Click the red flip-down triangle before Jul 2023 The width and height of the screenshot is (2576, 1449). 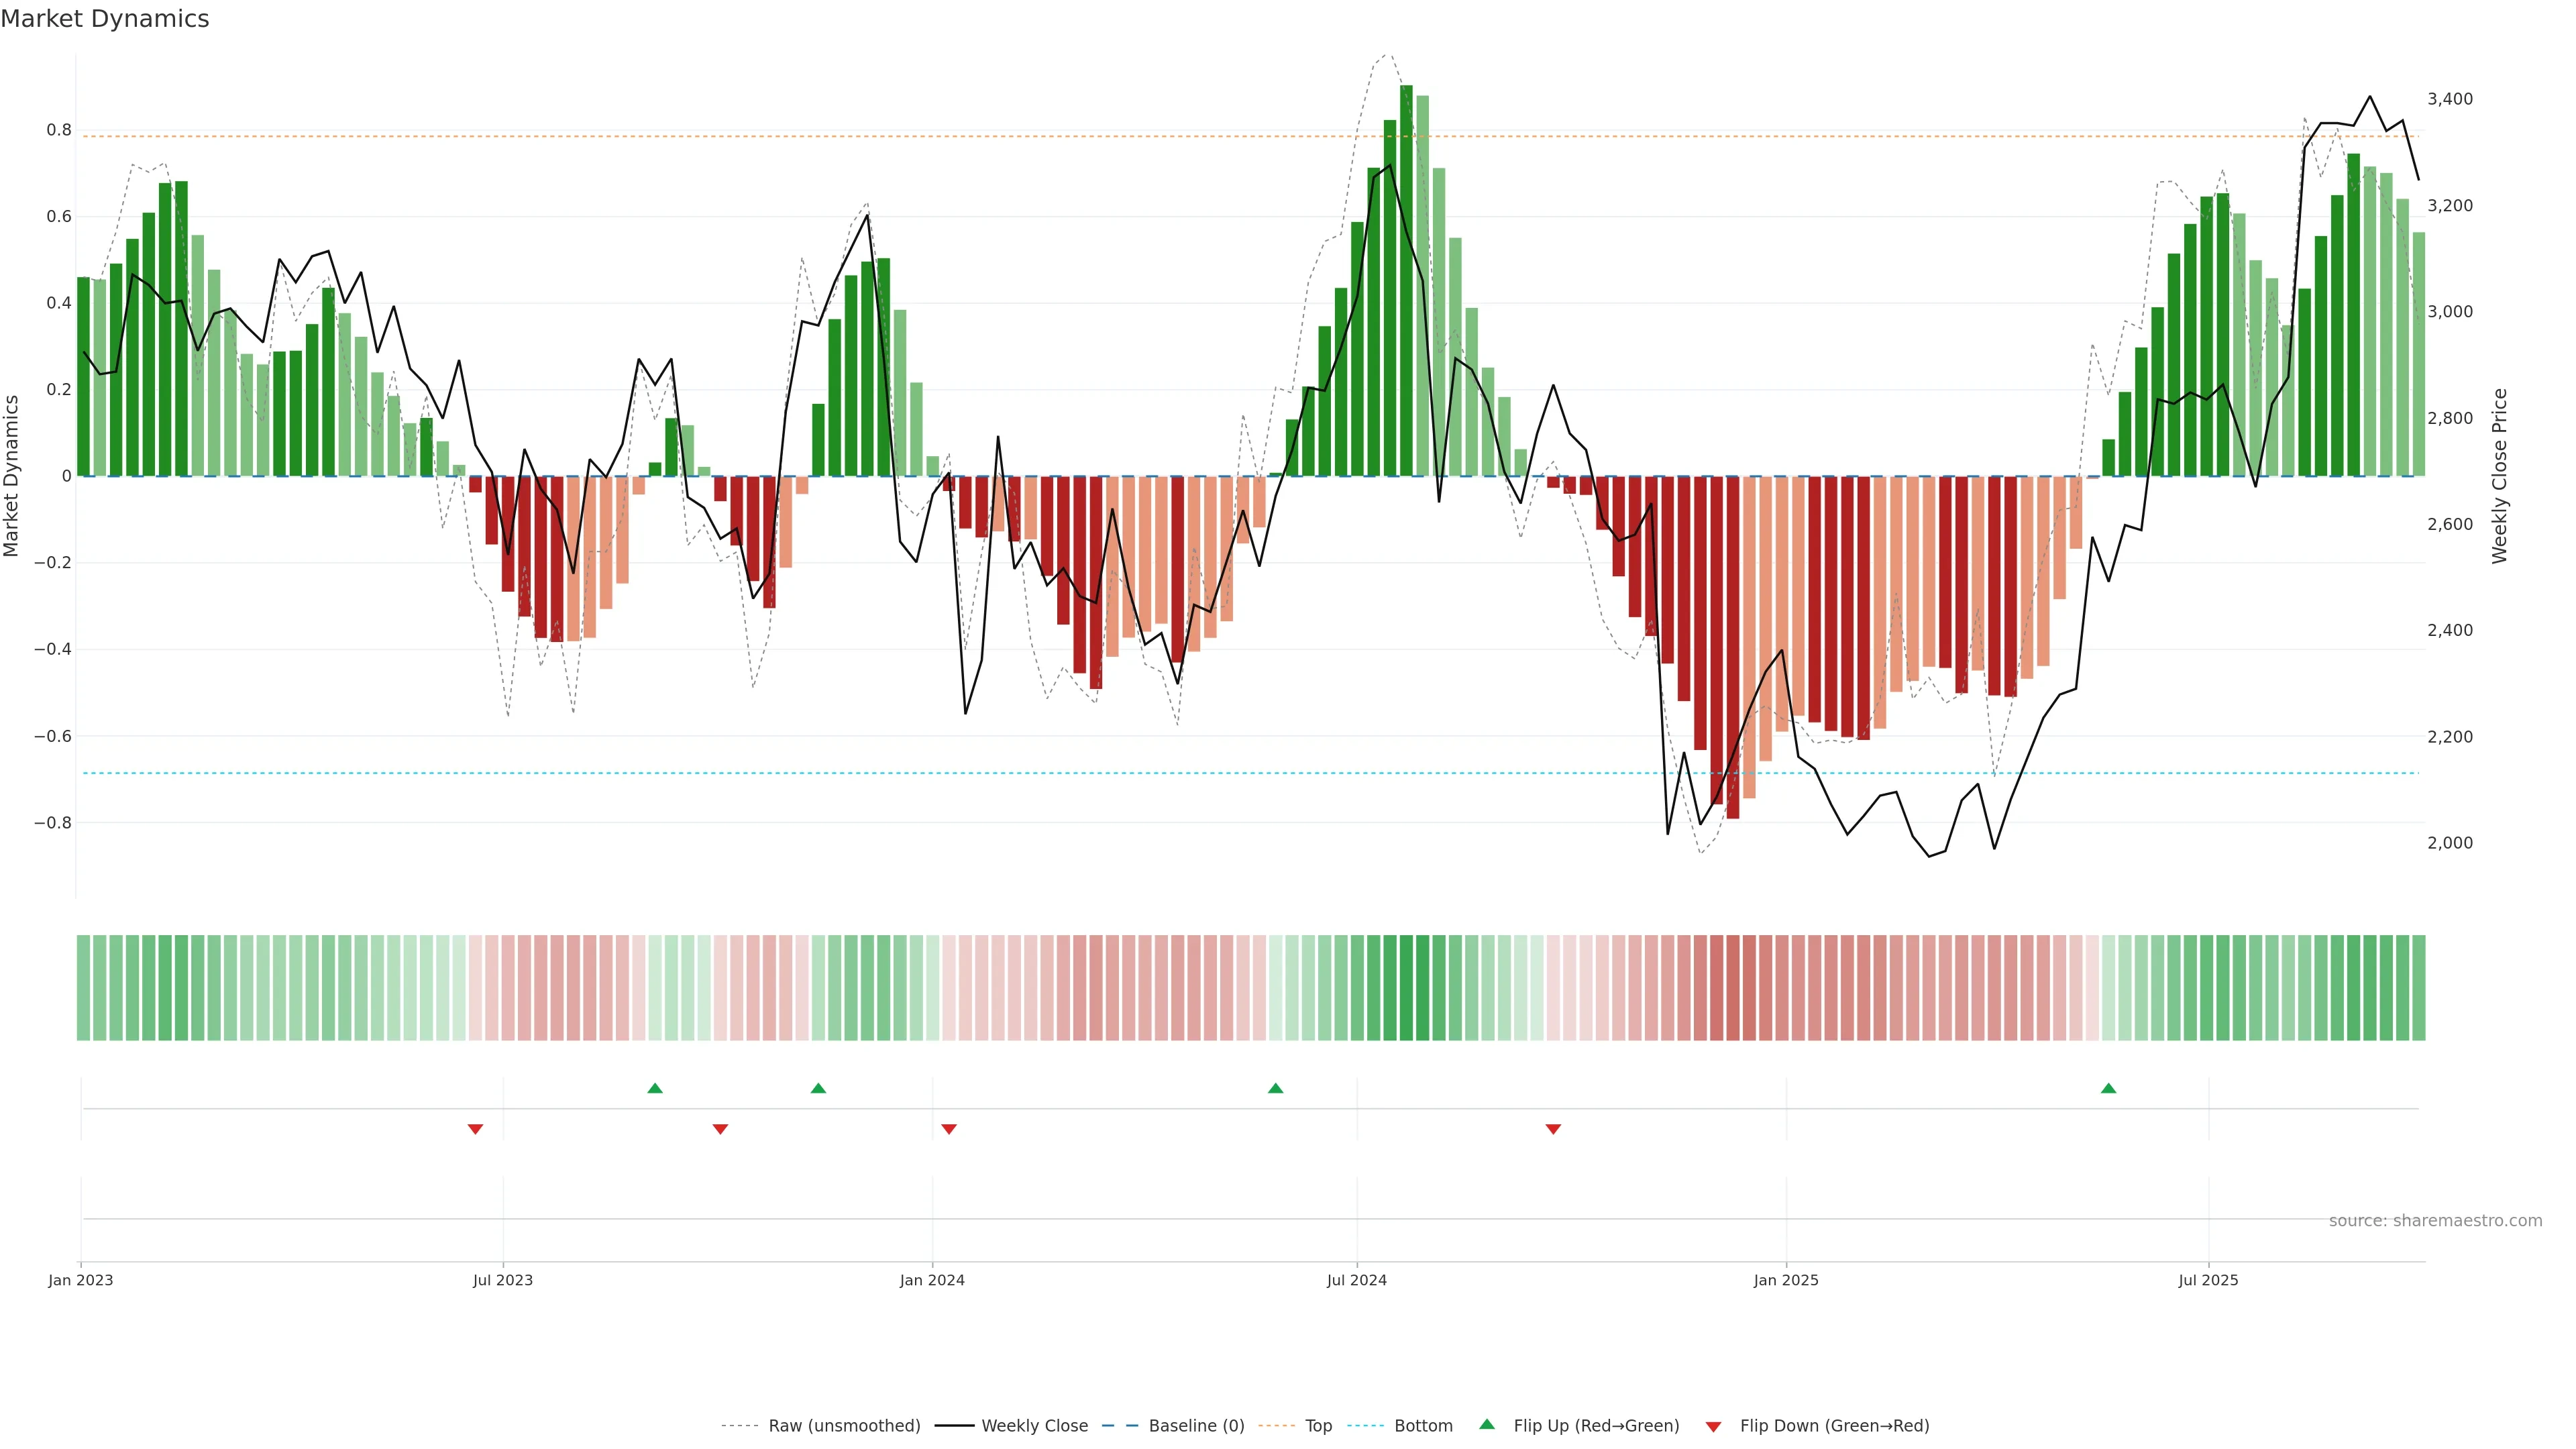[475, 1129]
